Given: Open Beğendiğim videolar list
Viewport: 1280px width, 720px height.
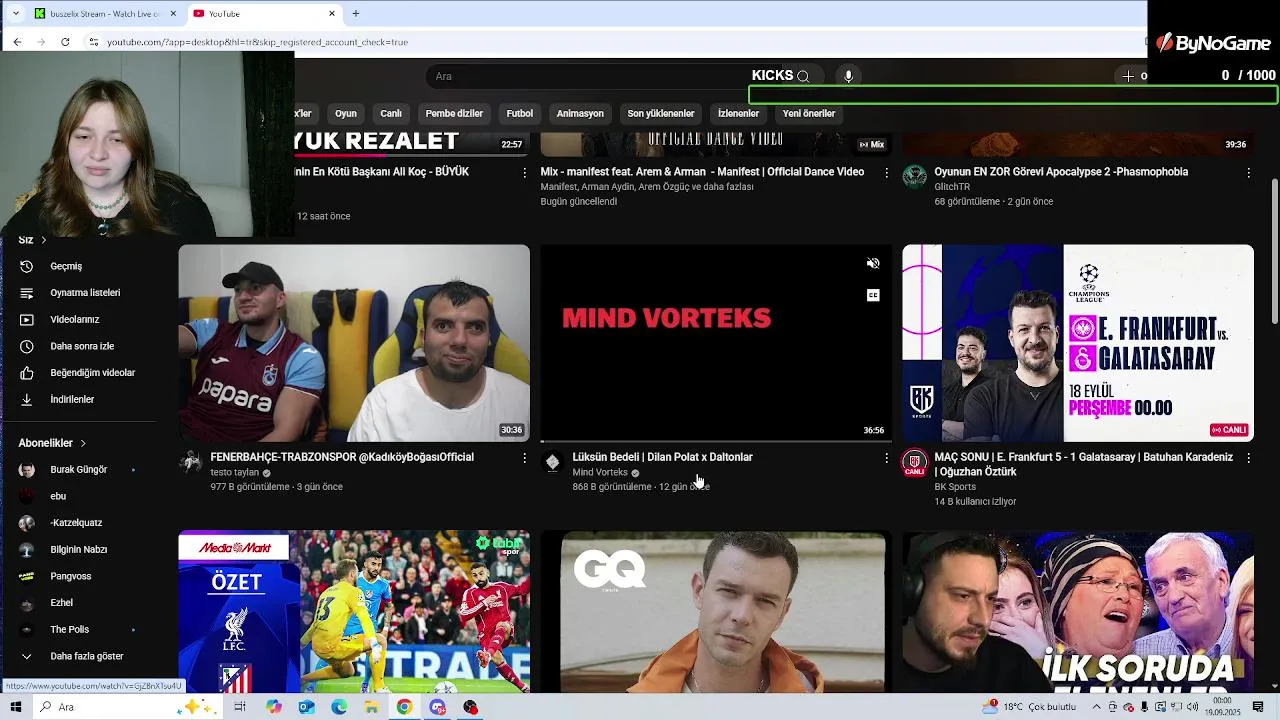Looking at the screenshot, I should 92,373.
